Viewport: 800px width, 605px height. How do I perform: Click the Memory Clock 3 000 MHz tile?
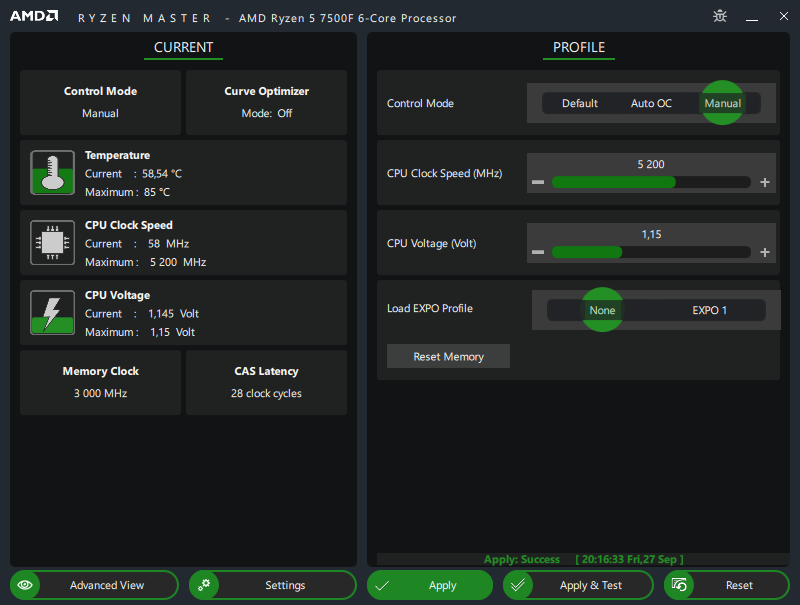tap(101, 382)
